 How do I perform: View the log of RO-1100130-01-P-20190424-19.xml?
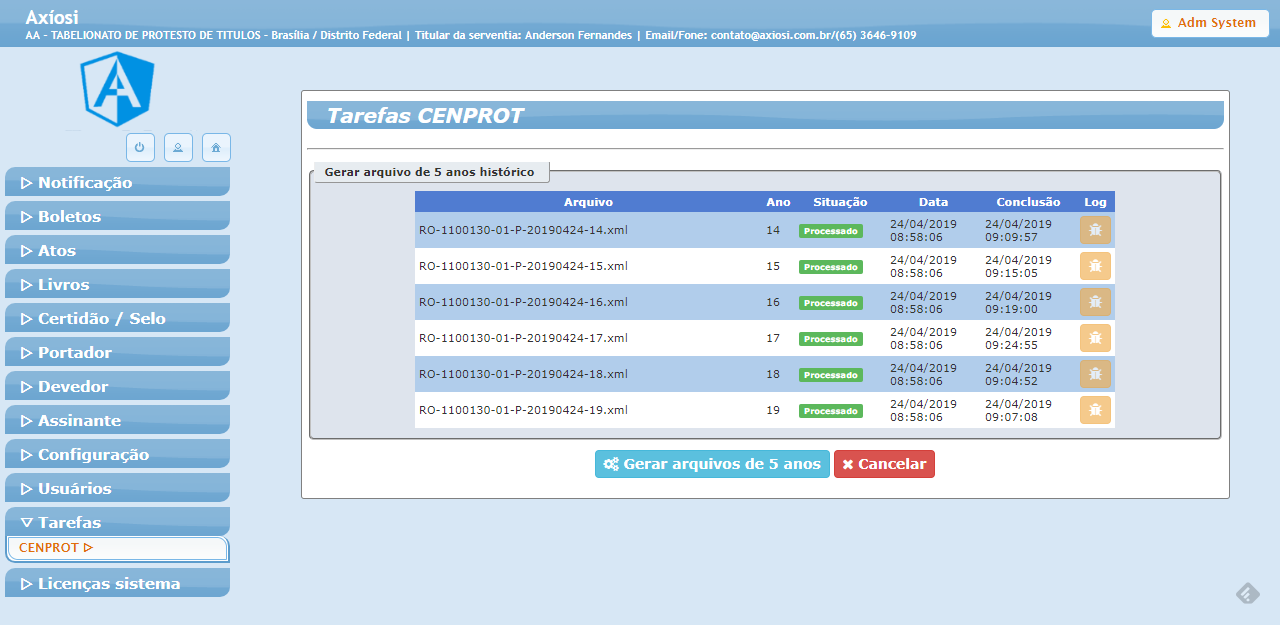[1095, 410]
